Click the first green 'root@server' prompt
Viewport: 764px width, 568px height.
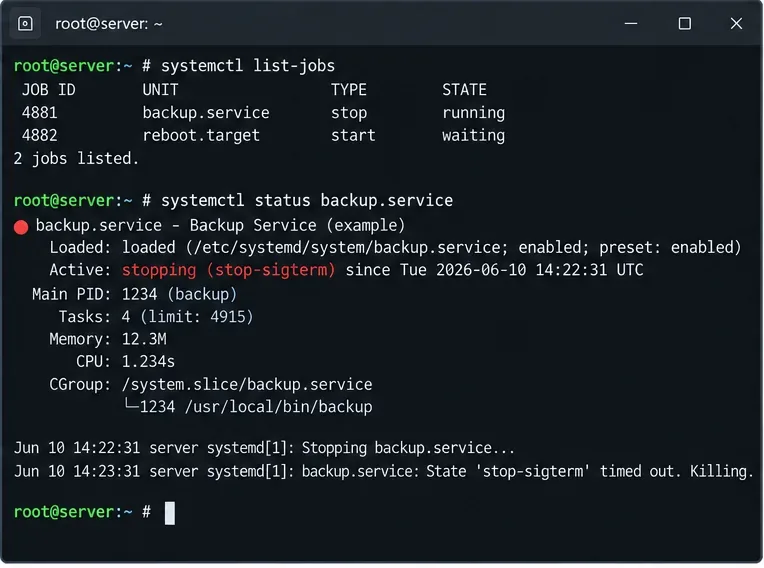(64, 66)
